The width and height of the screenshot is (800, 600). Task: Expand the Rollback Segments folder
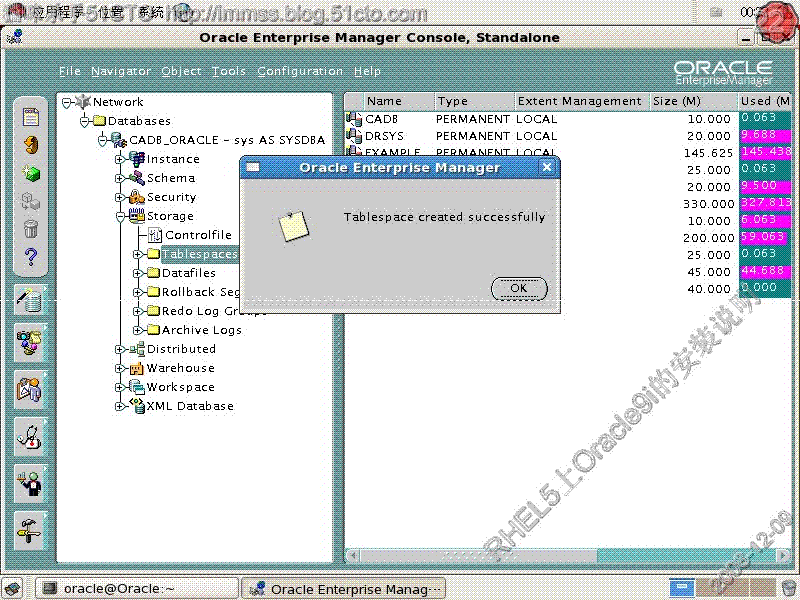pyautogui.click(x=137, y=292)
